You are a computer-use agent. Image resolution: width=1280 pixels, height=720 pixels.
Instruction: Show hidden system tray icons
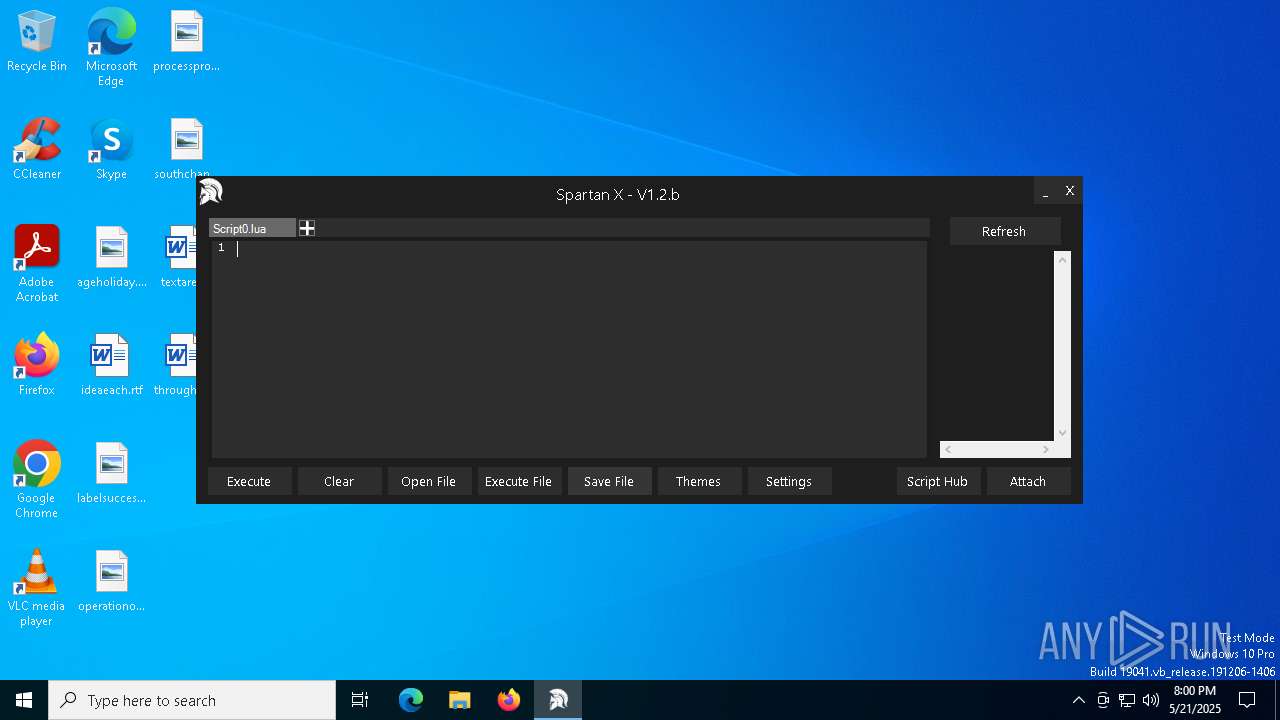pyautogui.click(x=1078, y=700)
